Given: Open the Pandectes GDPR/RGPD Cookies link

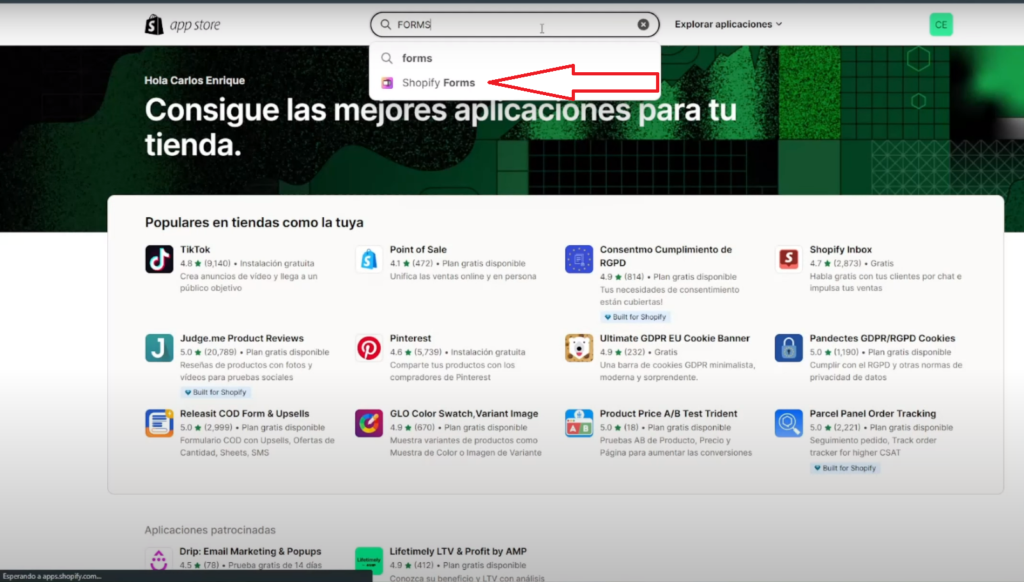Looking at the screenshot, I should coord(882,338).
